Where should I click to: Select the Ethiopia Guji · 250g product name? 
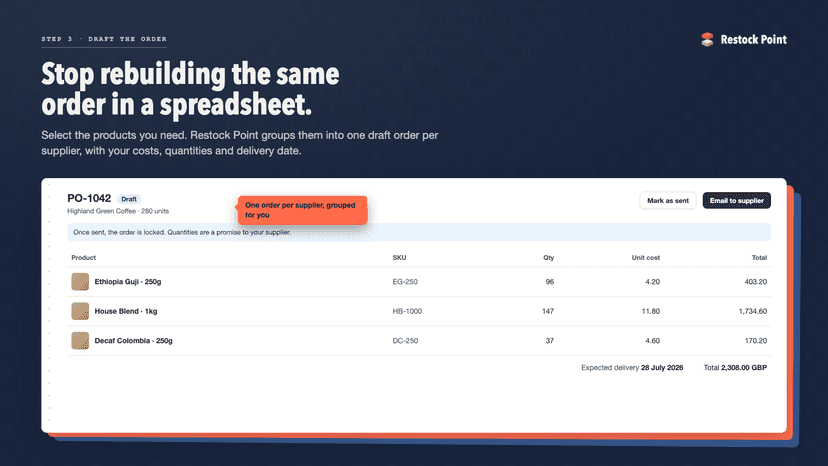(x=128, y=282)
